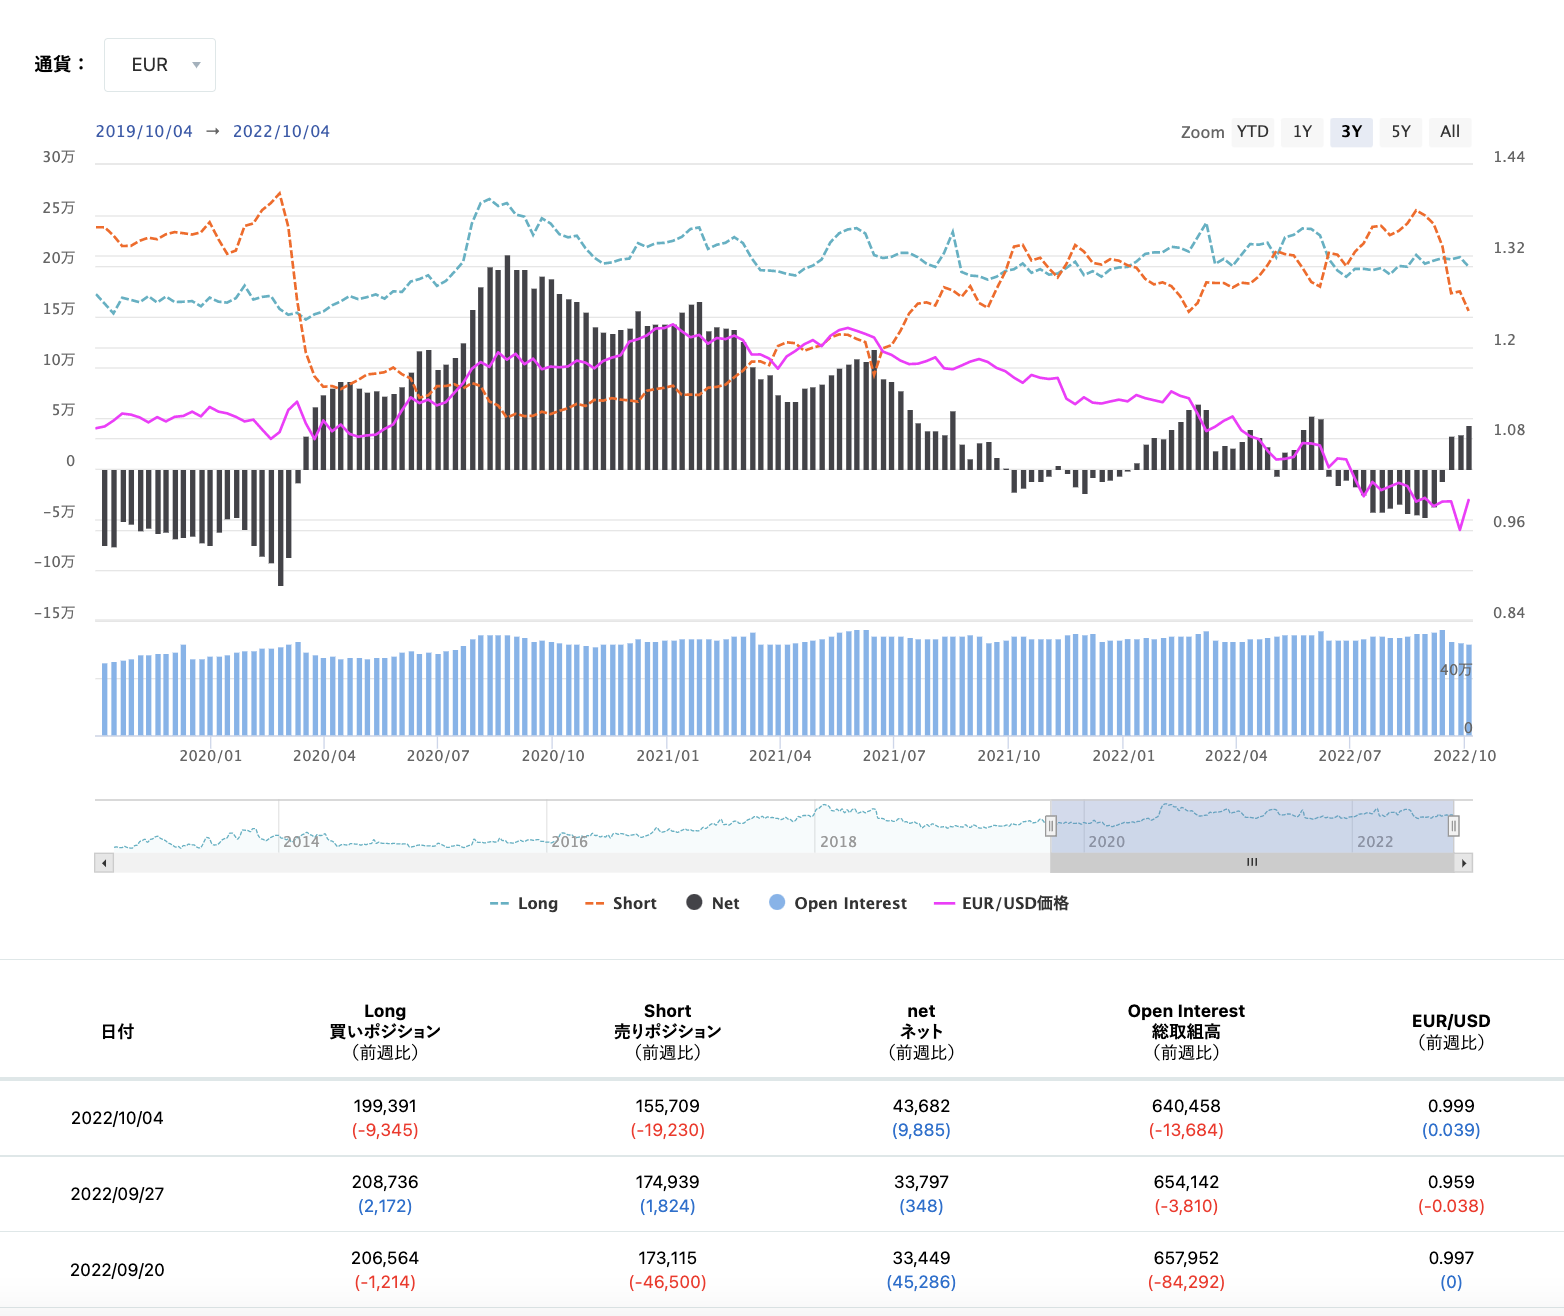
Task: Click the 日付 column header
Action: (x=117, y=1032)
